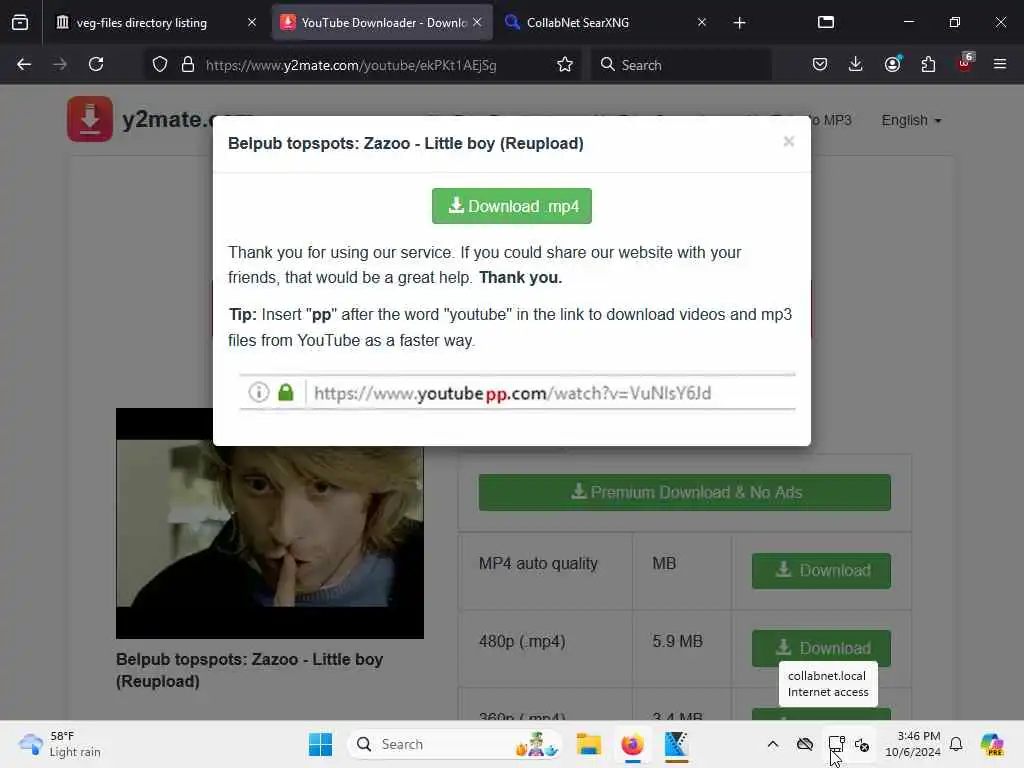Viewport: 1024px width, 768px height.
Task: Click the taskbar Search box
Action: pos(456,744)
